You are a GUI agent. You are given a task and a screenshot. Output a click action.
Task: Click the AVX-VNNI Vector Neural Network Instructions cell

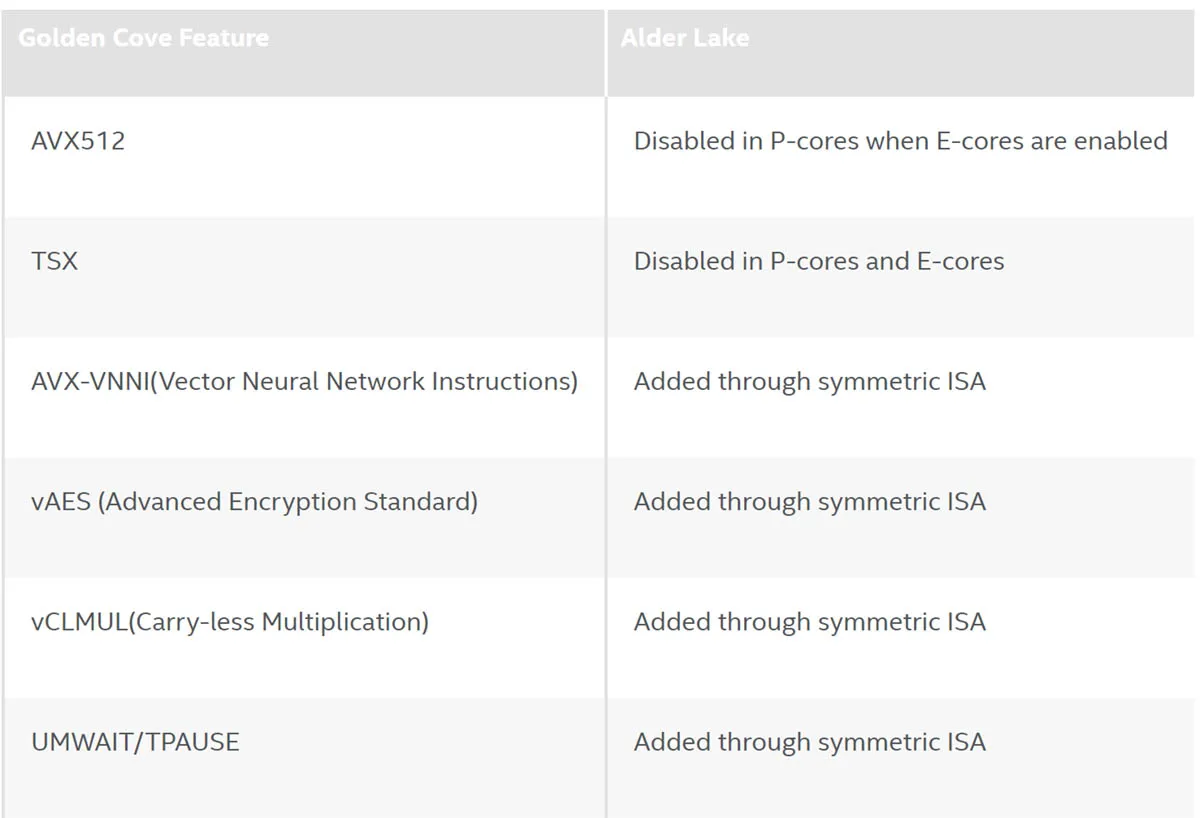point(303,397)
